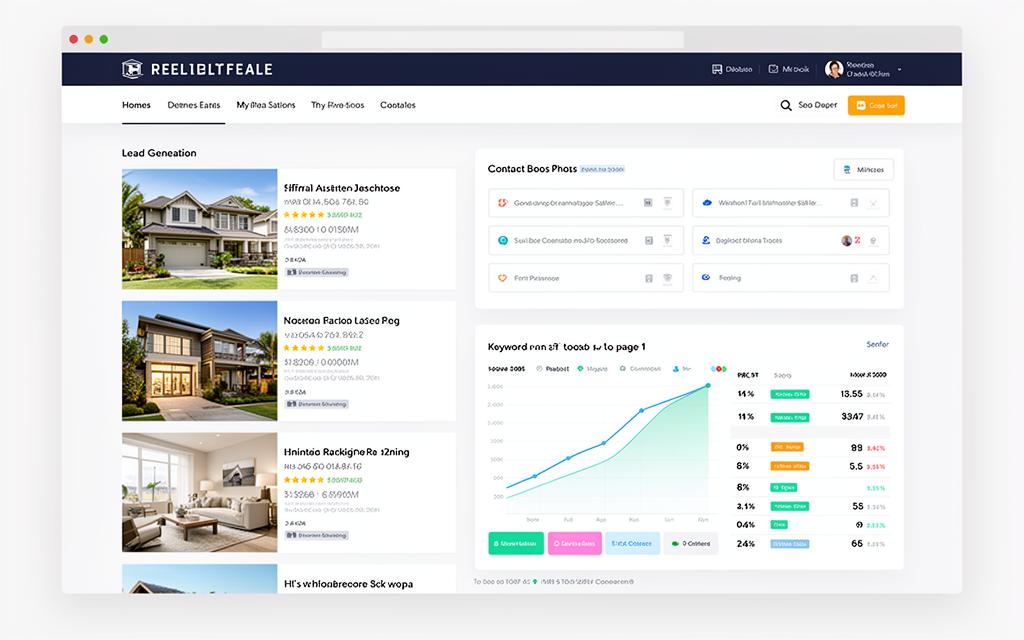Open the first property listing thumbnail
The image size is (1024, 640).
tap(199, 228)
